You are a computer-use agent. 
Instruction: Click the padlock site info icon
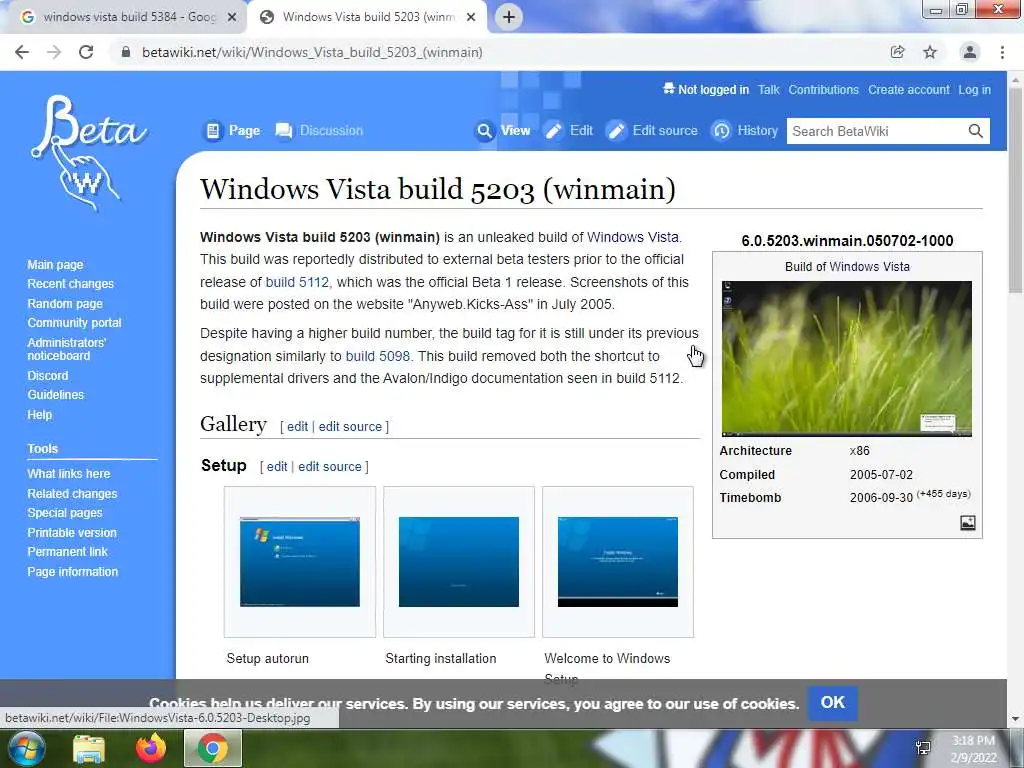point(126,52)
